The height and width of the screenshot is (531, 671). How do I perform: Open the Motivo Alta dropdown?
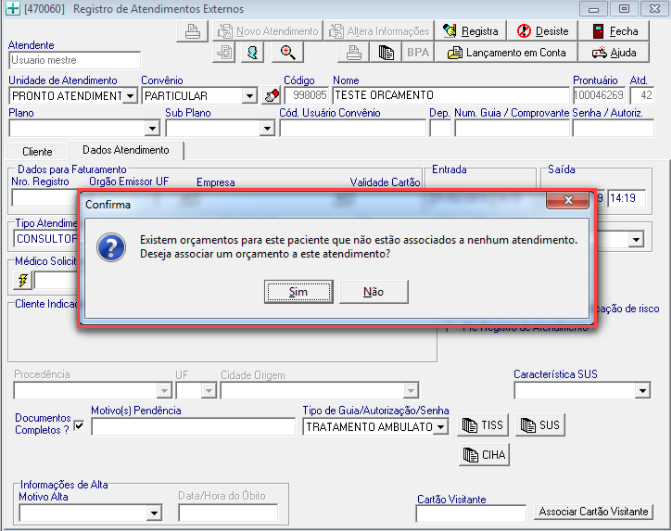pos(154,513)
